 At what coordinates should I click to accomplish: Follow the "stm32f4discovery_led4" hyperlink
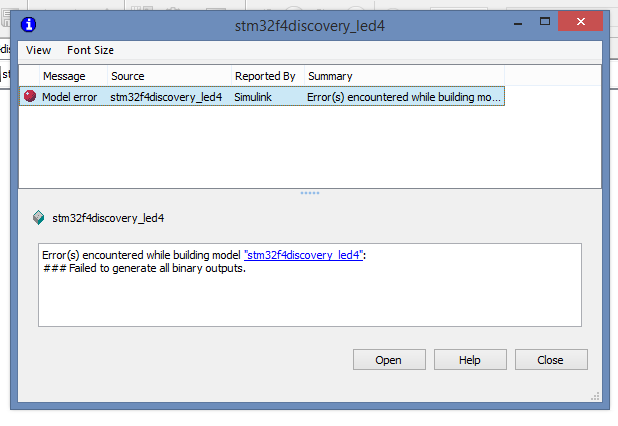click(x=303, y=255)
